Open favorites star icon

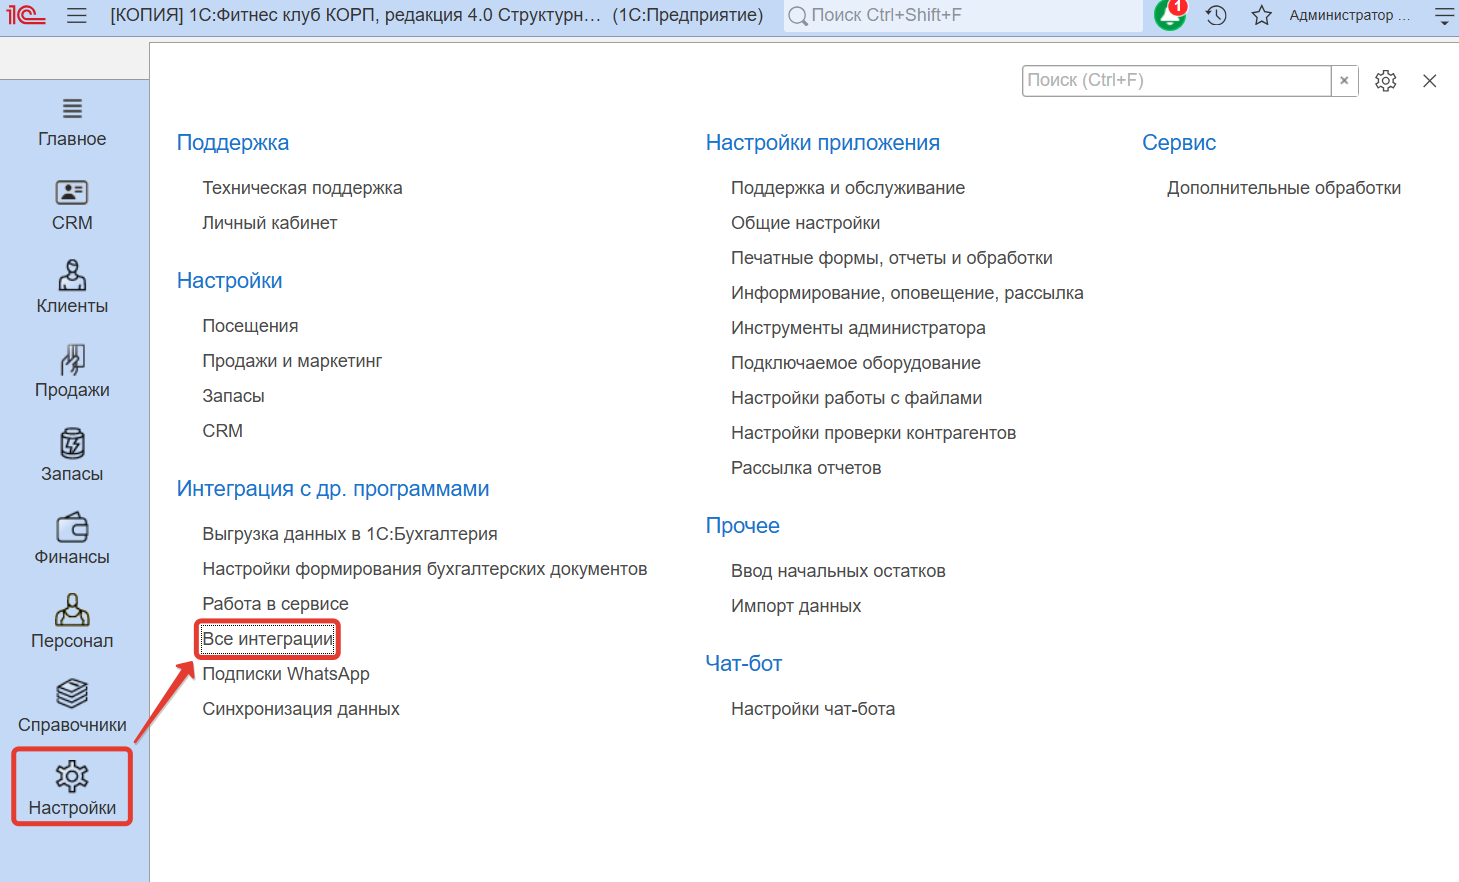coord(1261,15)
